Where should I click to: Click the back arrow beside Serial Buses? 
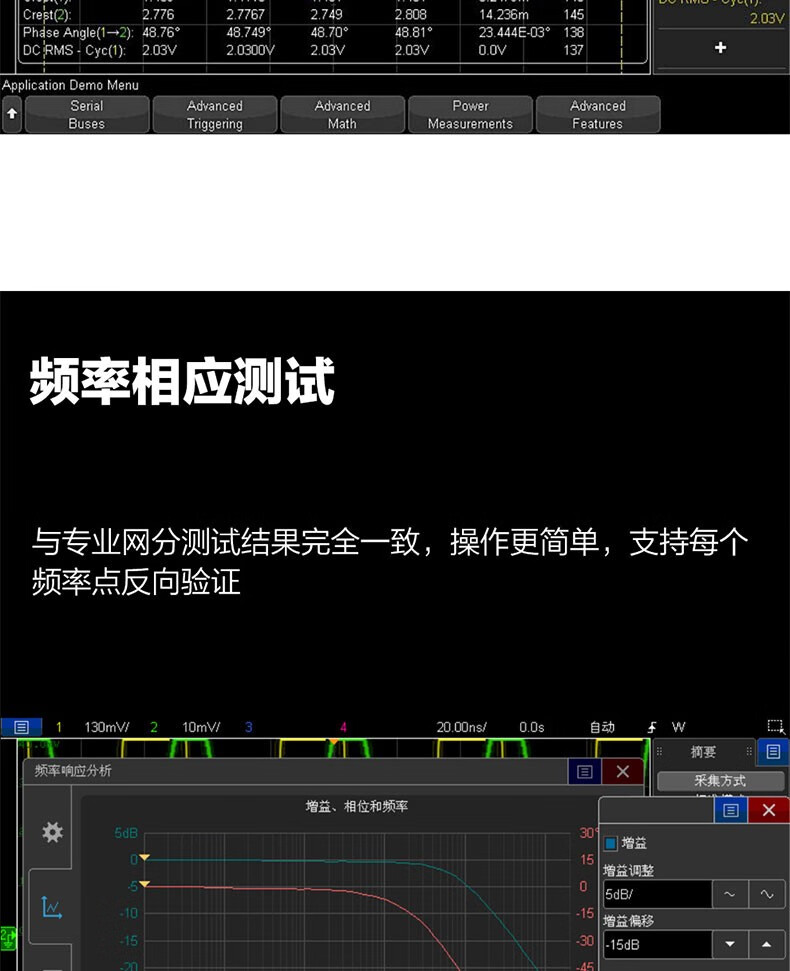coord(12,115)
